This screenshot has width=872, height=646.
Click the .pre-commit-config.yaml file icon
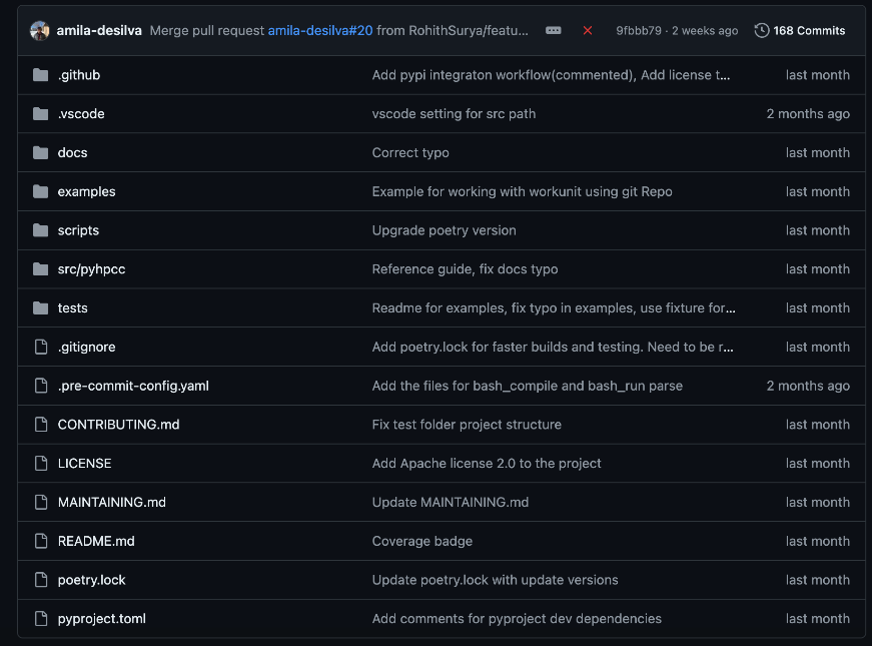point(41,386)
